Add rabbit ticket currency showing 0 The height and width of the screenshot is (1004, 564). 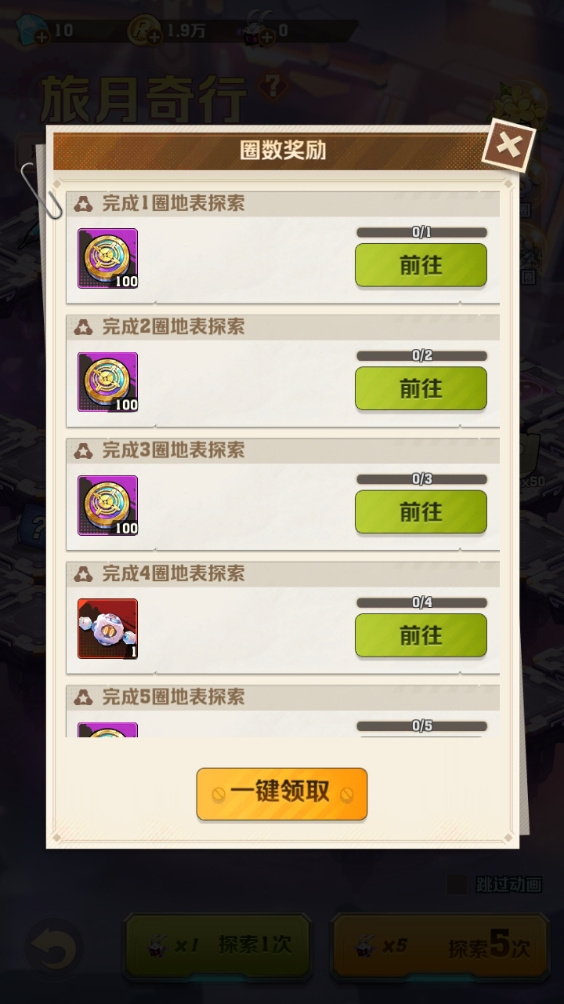coord(266,38)
